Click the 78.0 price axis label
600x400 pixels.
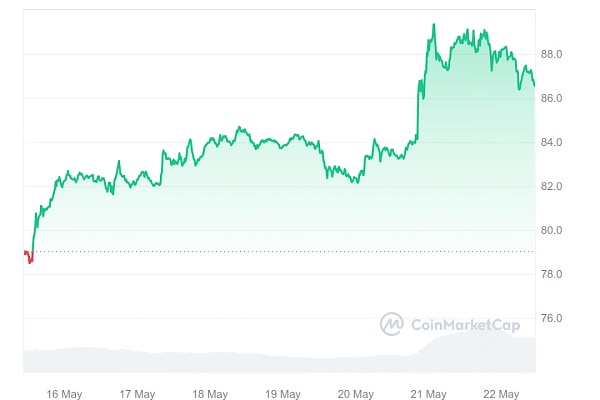pos(552,274)
